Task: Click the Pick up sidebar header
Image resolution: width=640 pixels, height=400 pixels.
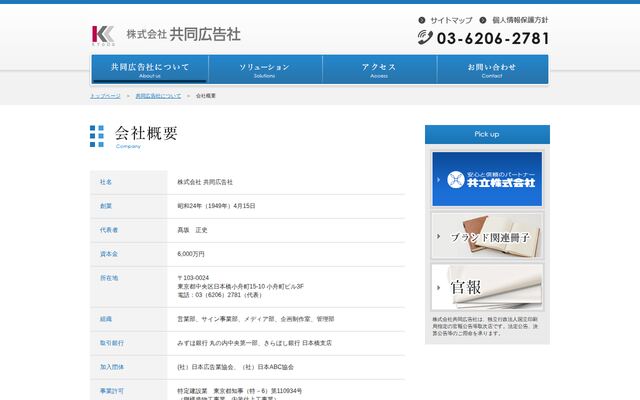Action: [487, 134]
